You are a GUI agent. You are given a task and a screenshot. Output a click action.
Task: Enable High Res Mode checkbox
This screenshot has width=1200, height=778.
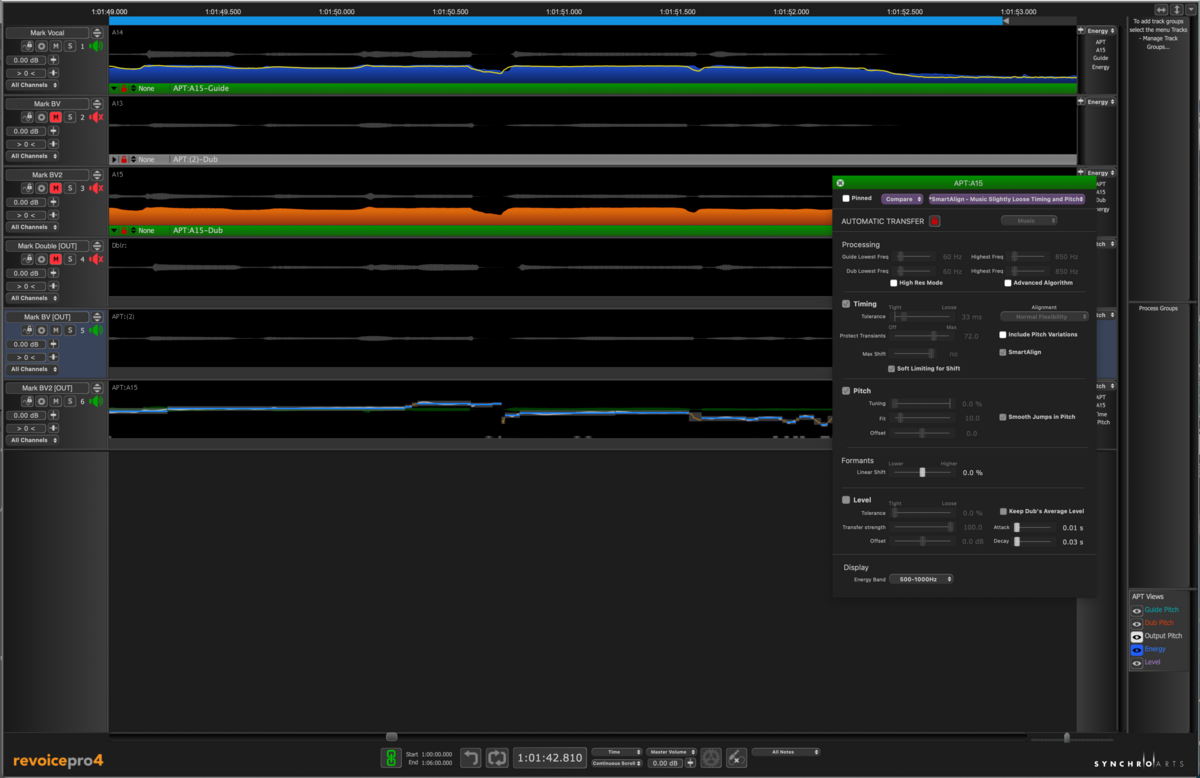pos(893,283)
